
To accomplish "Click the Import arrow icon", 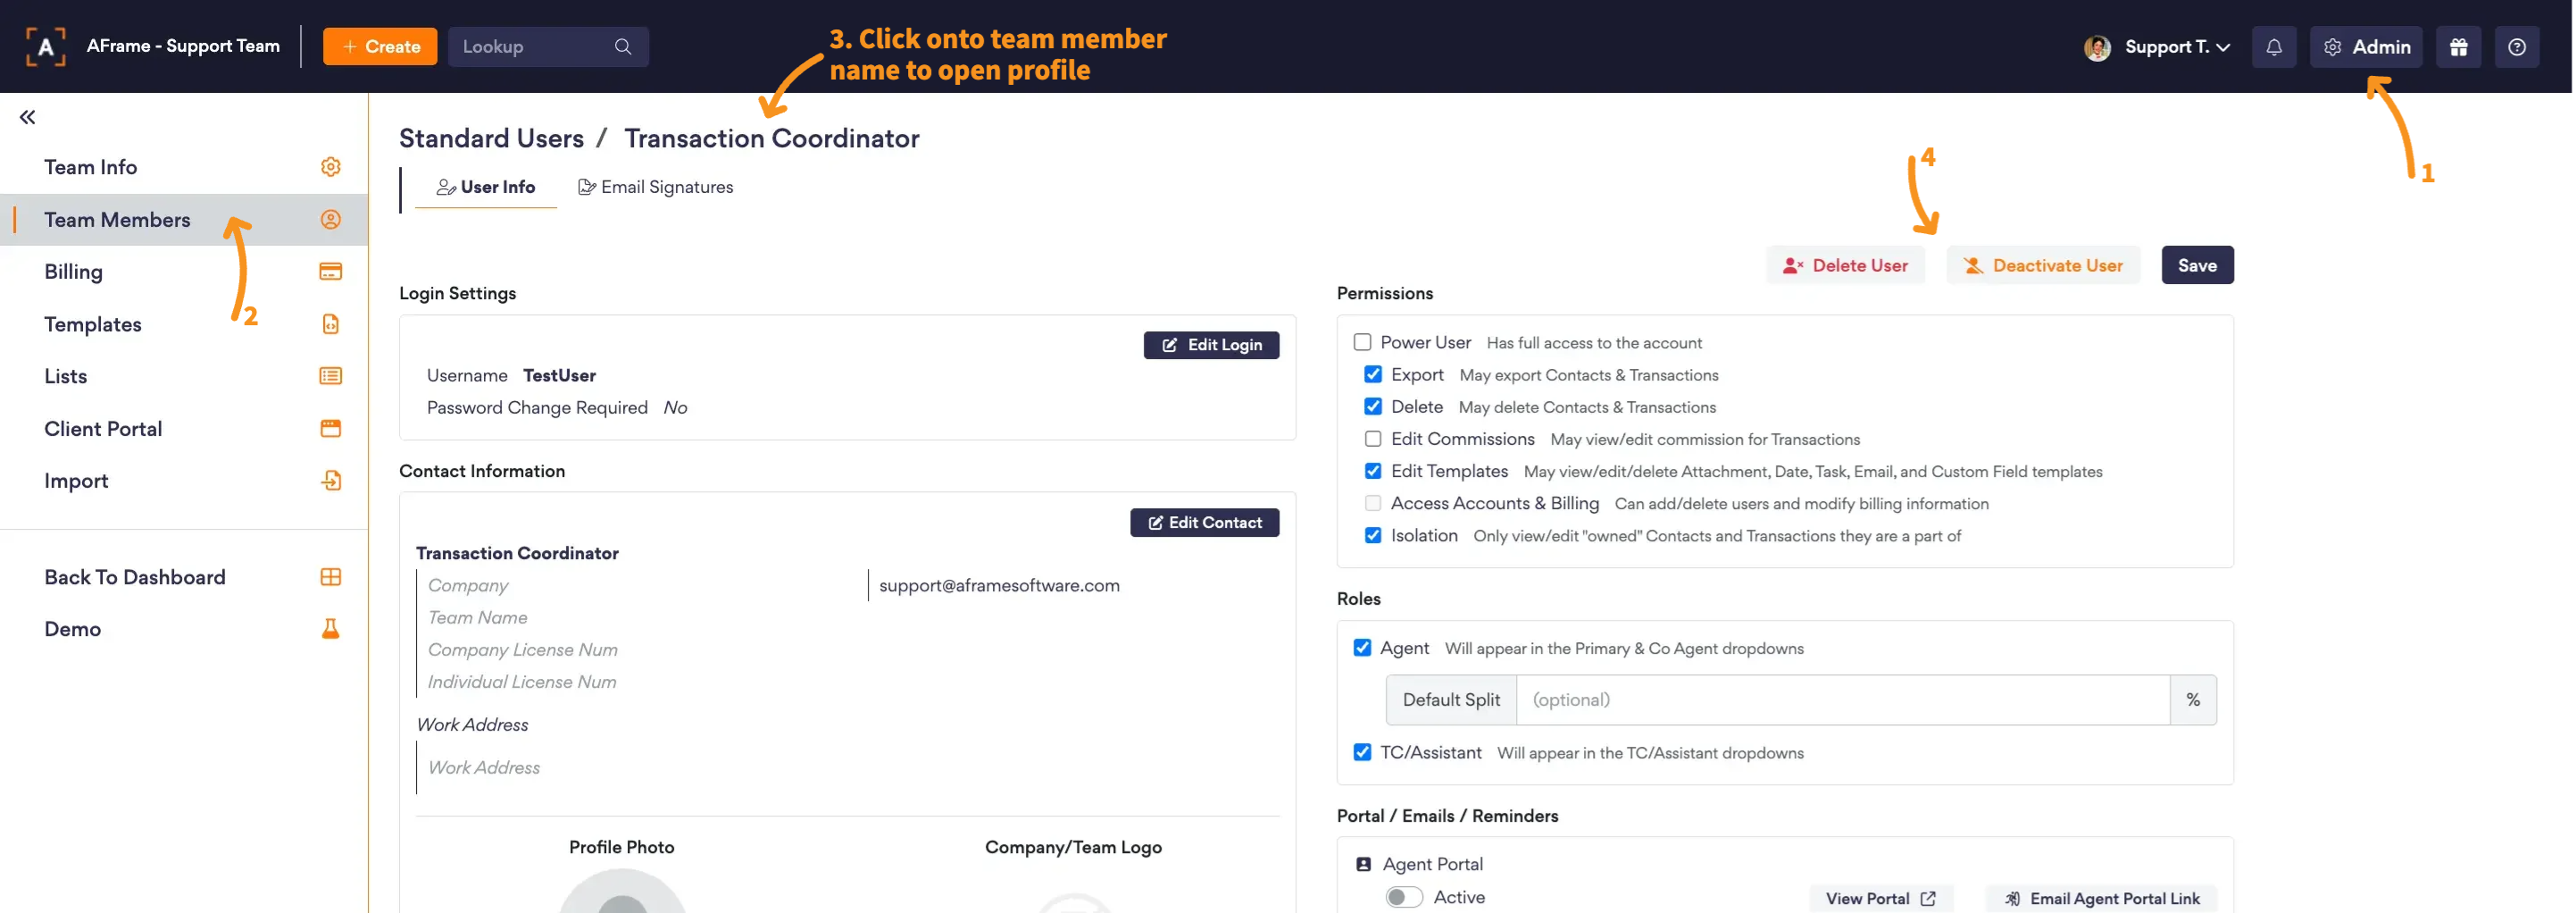I will [330, 480].
